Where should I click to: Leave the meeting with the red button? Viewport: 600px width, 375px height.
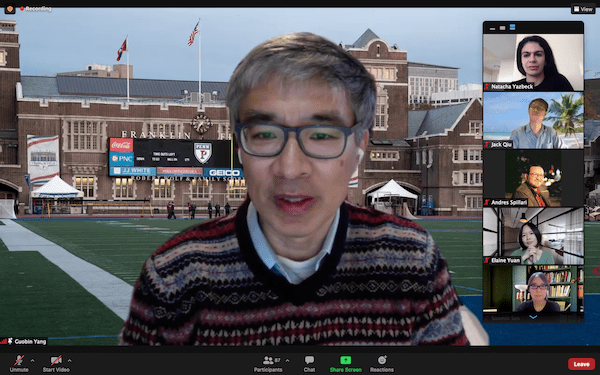pyautogui.click(x=581, y=364)
